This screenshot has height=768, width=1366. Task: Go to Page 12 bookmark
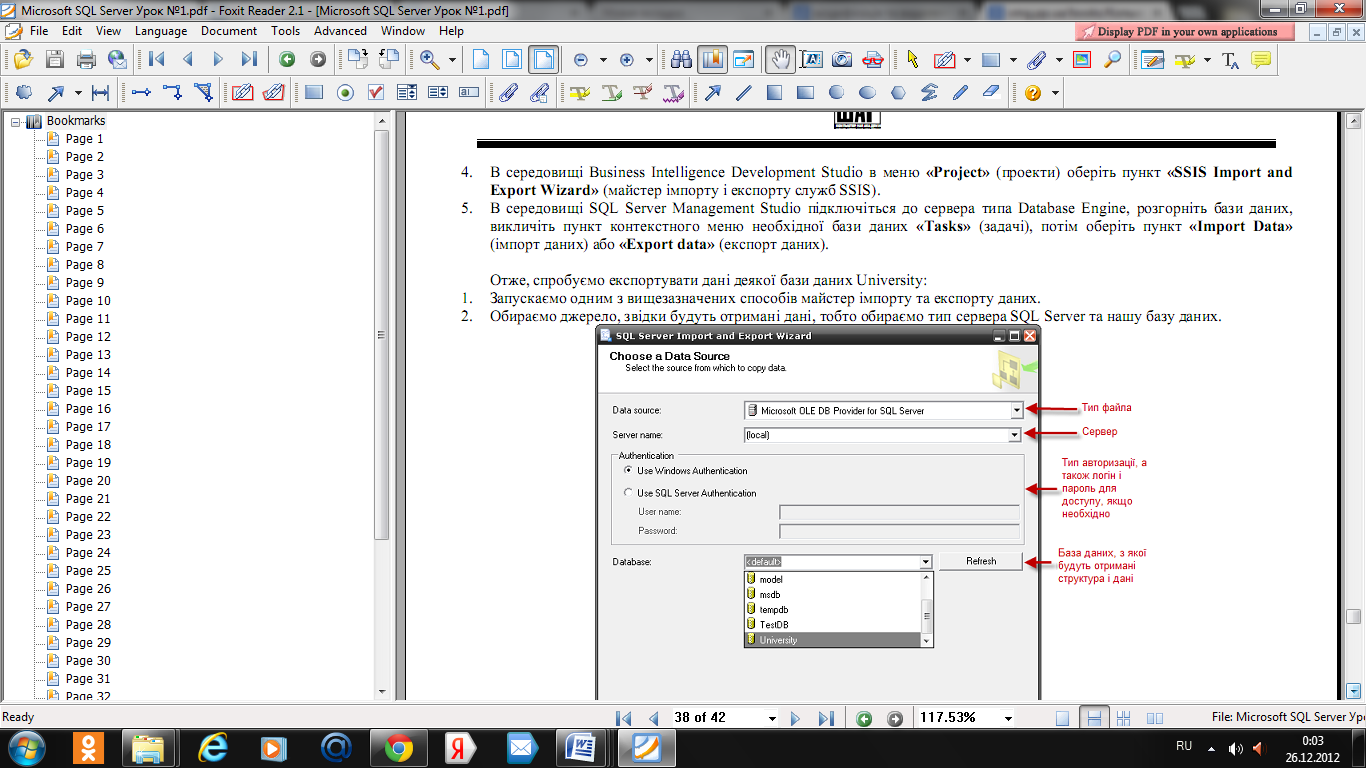click(x=88, y=337)
